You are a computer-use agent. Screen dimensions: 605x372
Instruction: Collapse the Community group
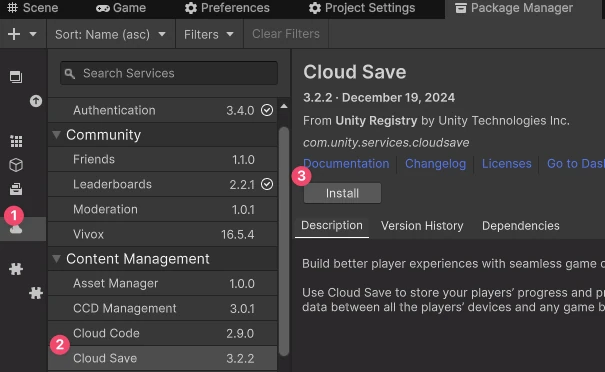tap(56, 135)
